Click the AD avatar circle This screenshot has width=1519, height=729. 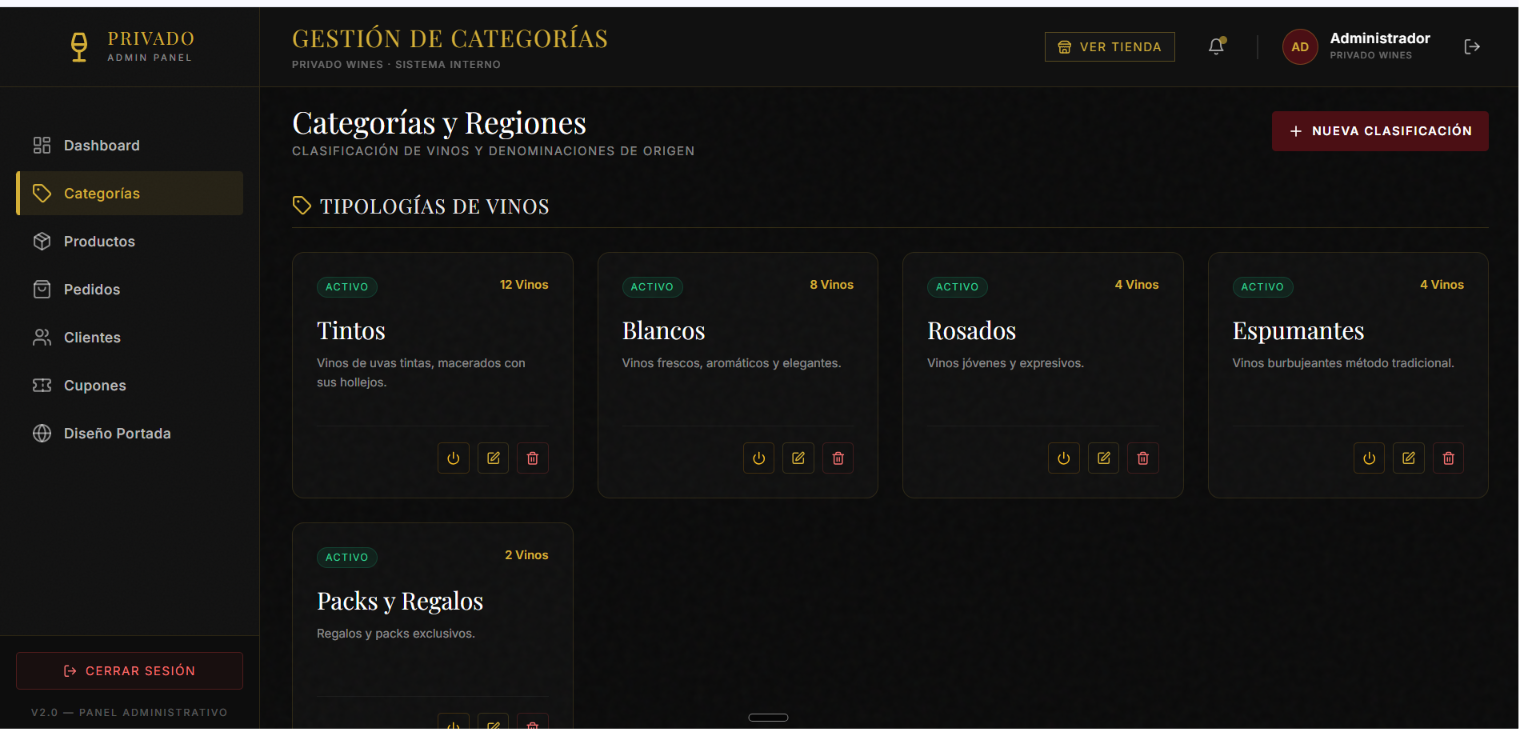[1300, 47]
